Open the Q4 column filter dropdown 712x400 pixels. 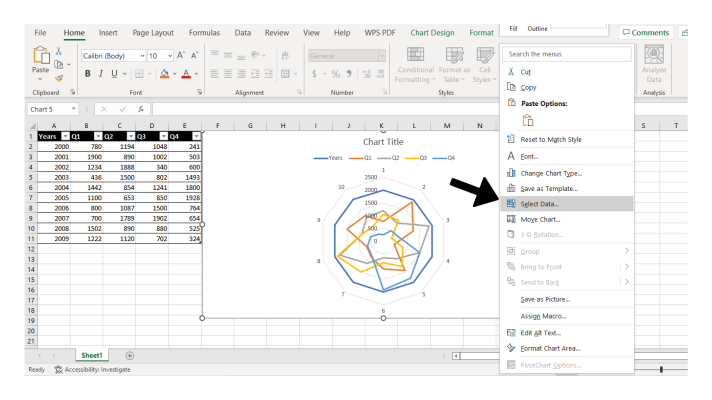point(196,135)
